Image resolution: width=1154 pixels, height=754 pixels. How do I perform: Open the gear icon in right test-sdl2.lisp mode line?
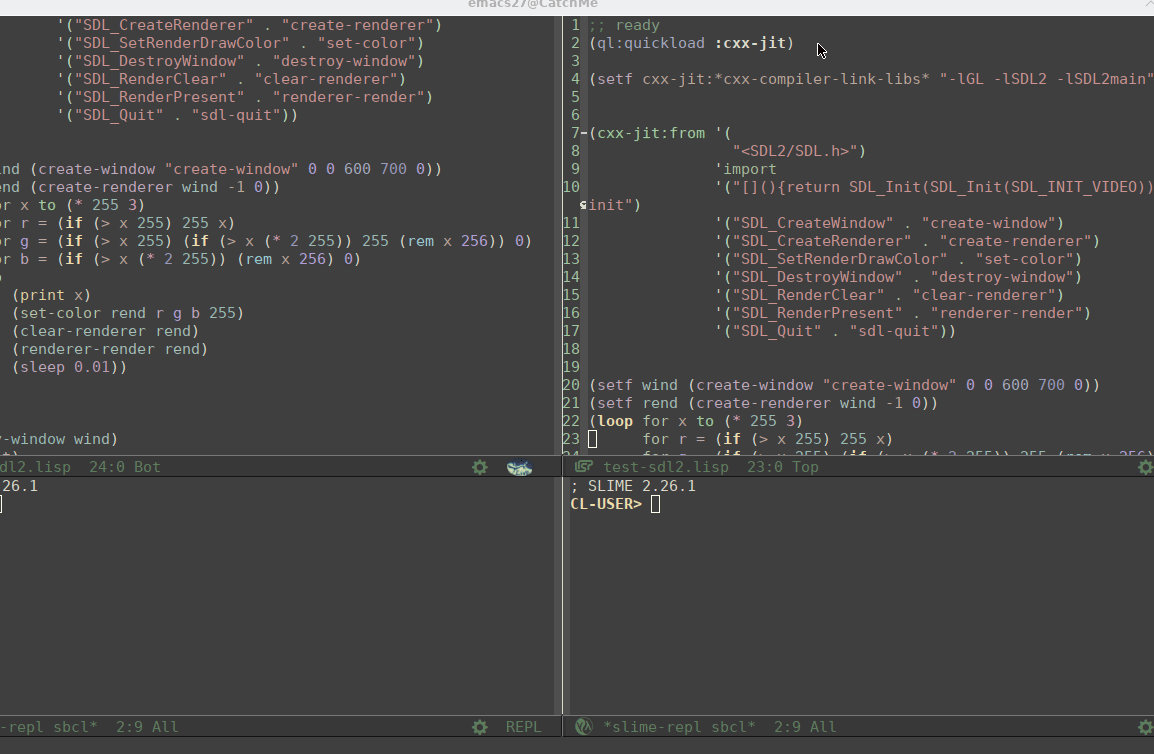(x=1145, y=468)
